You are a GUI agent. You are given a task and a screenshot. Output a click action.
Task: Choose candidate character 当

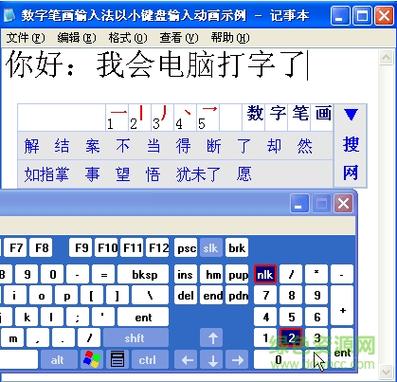click(x=153, y=146)
